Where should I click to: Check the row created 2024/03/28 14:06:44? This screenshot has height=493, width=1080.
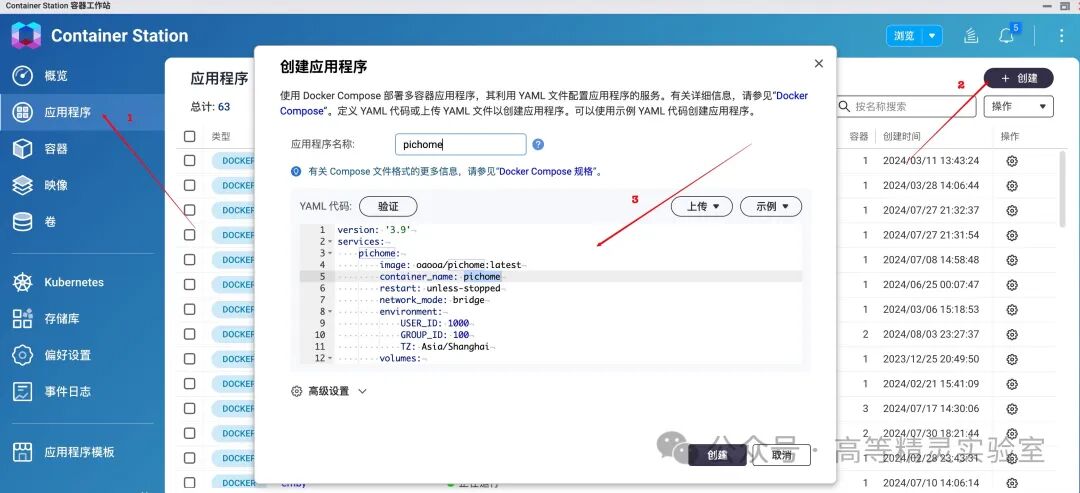click(190, 185)
